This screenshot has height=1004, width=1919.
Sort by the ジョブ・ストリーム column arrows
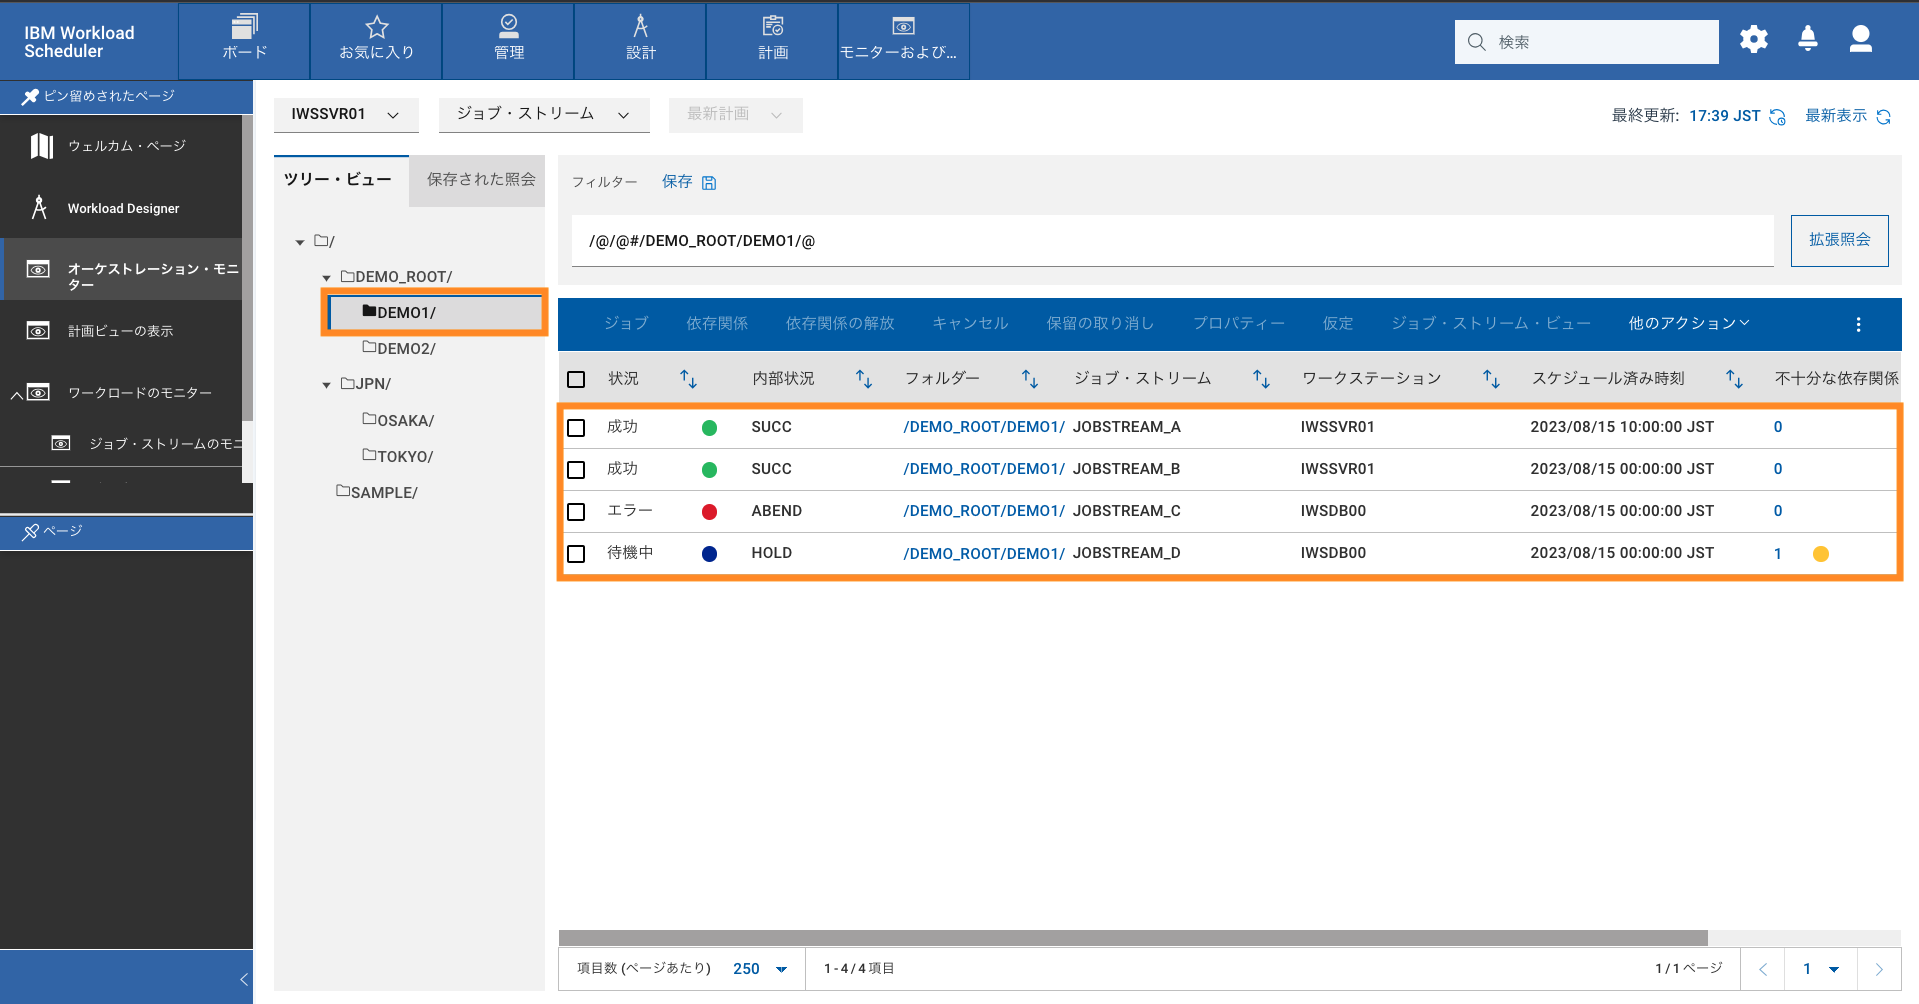1262,379
